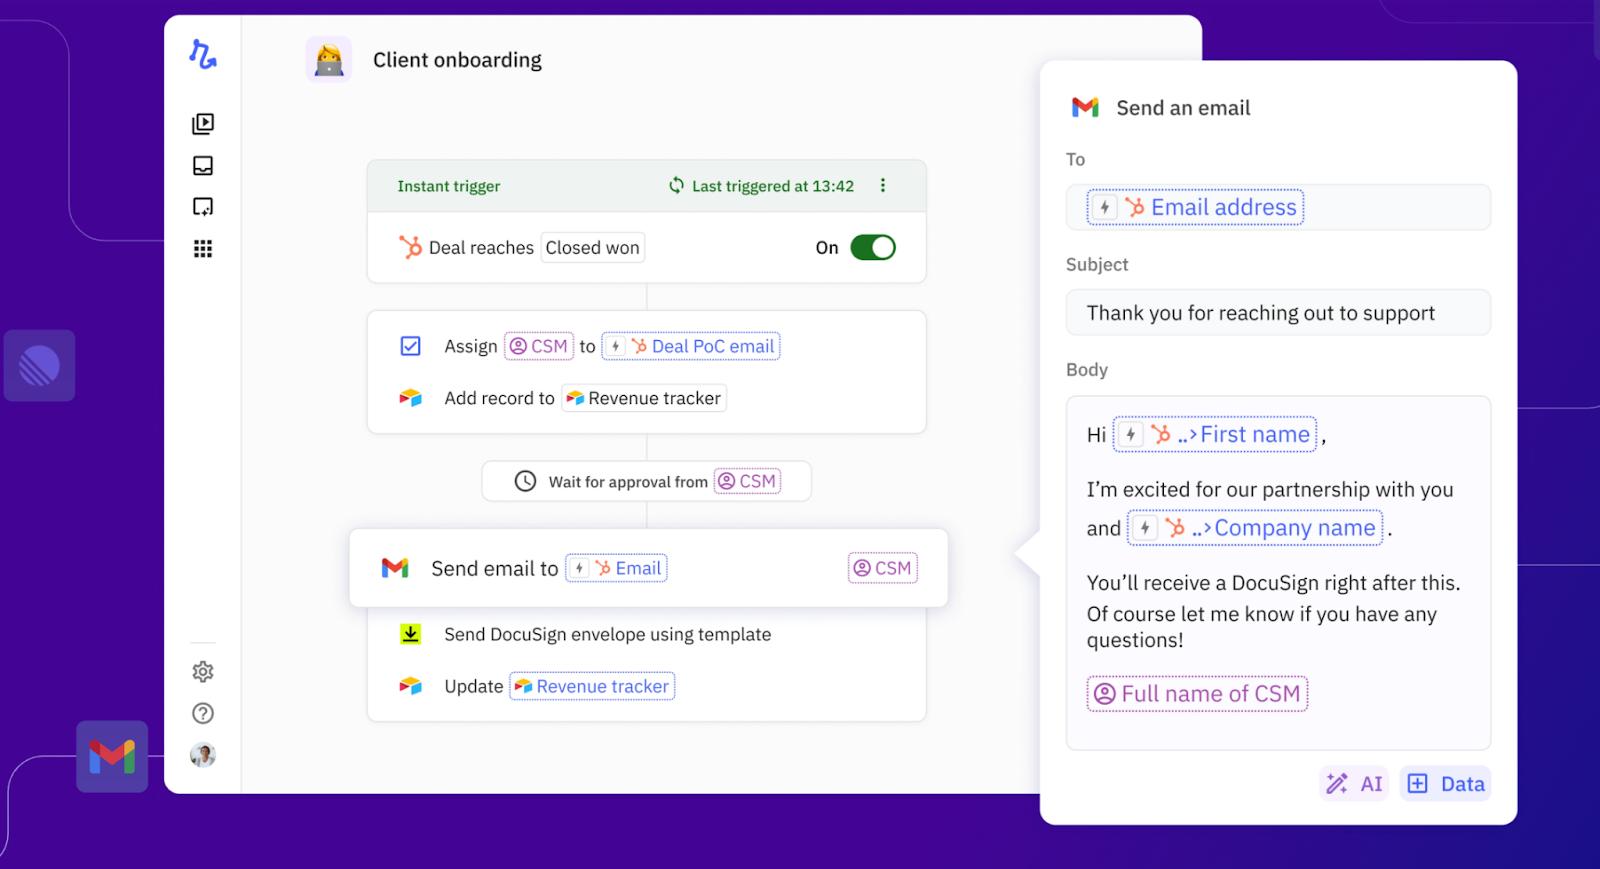Viewport: 1600px width, 869px height.
Task: Click the Email chip in Send email step
Action: coord(616,568)
